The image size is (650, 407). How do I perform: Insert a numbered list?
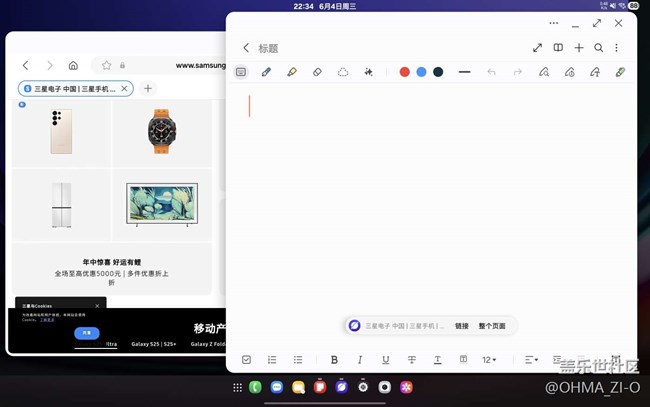pyautogui.click(x=272, y=360)
